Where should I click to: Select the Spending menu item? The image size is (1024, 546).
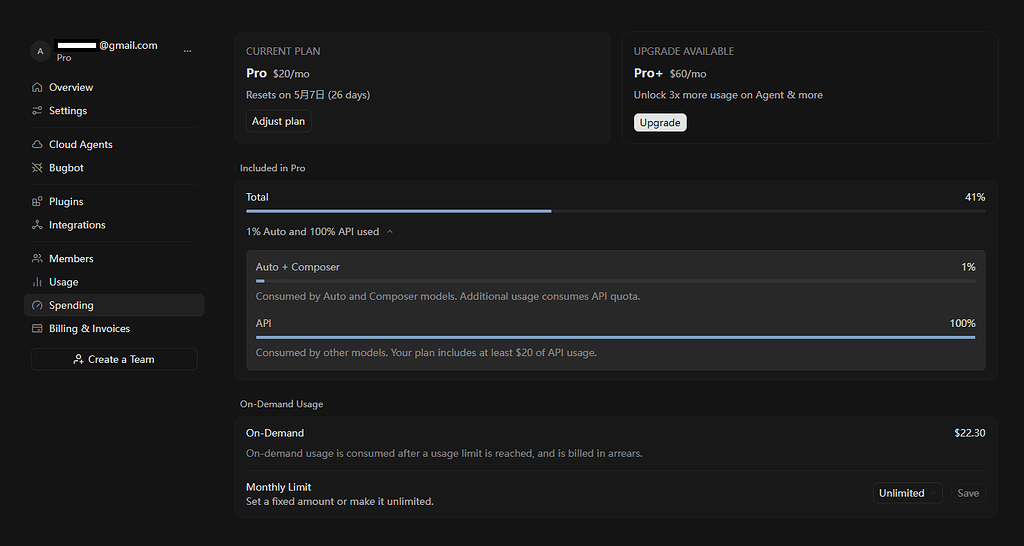[x=114, y=306]
